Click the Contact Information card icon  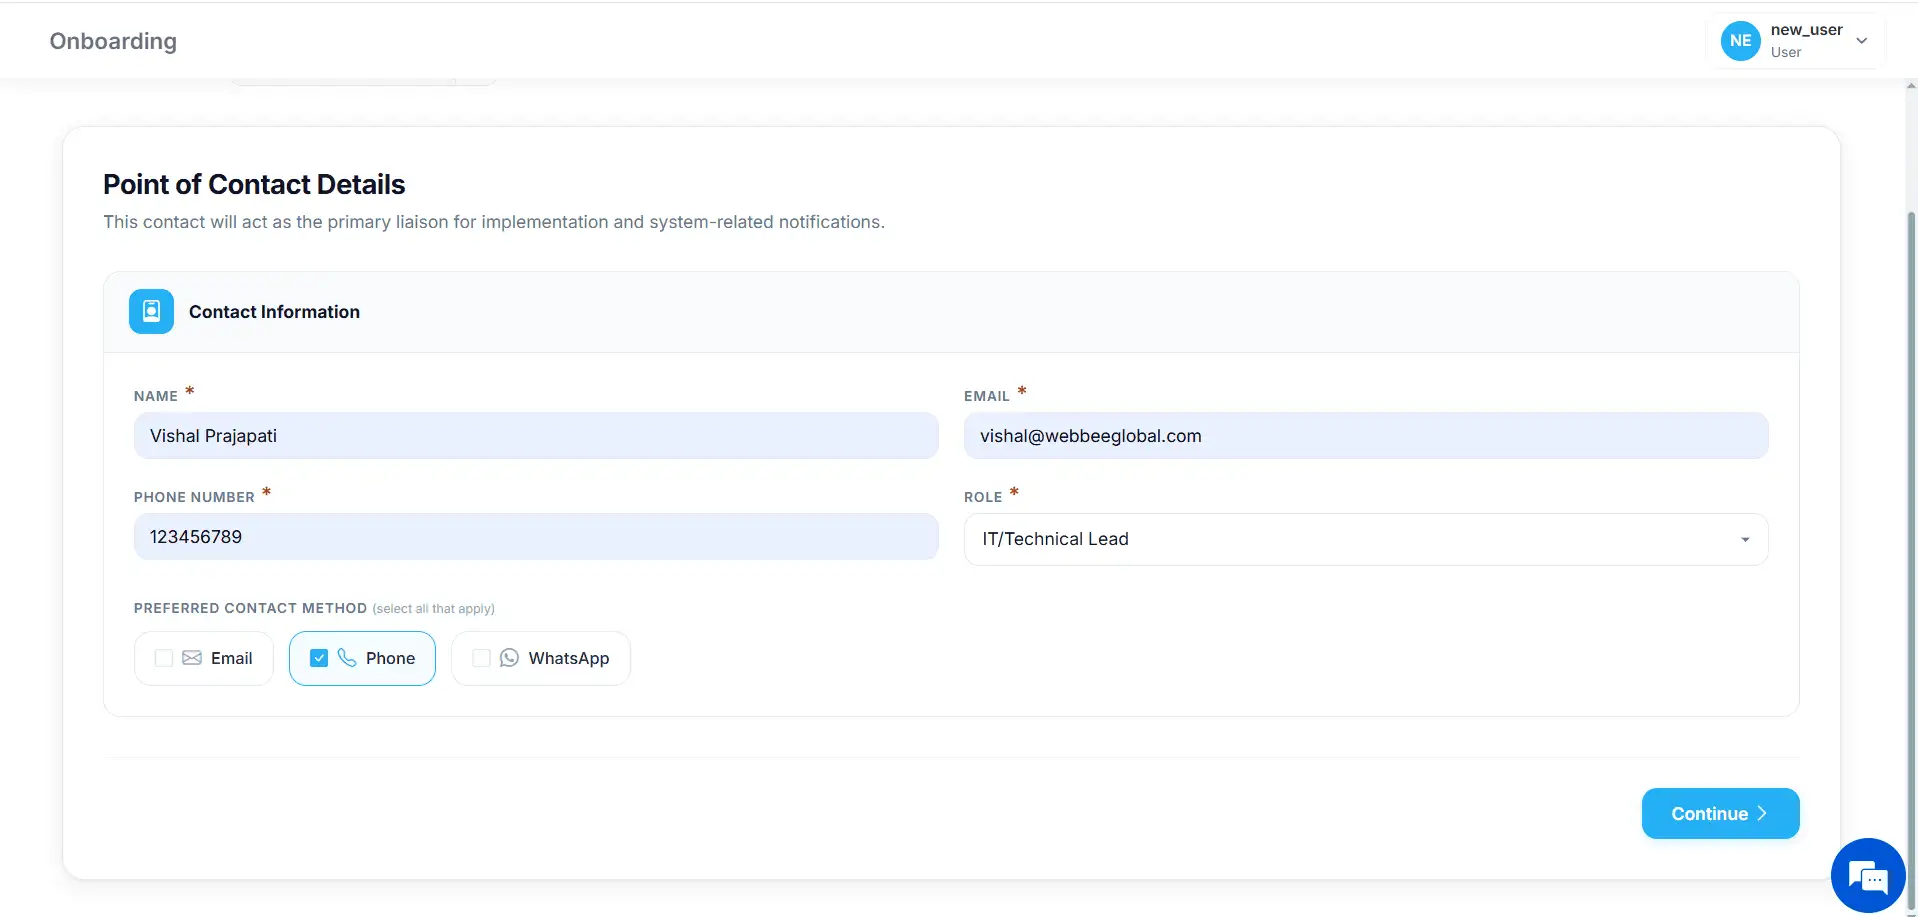(151, 312)
